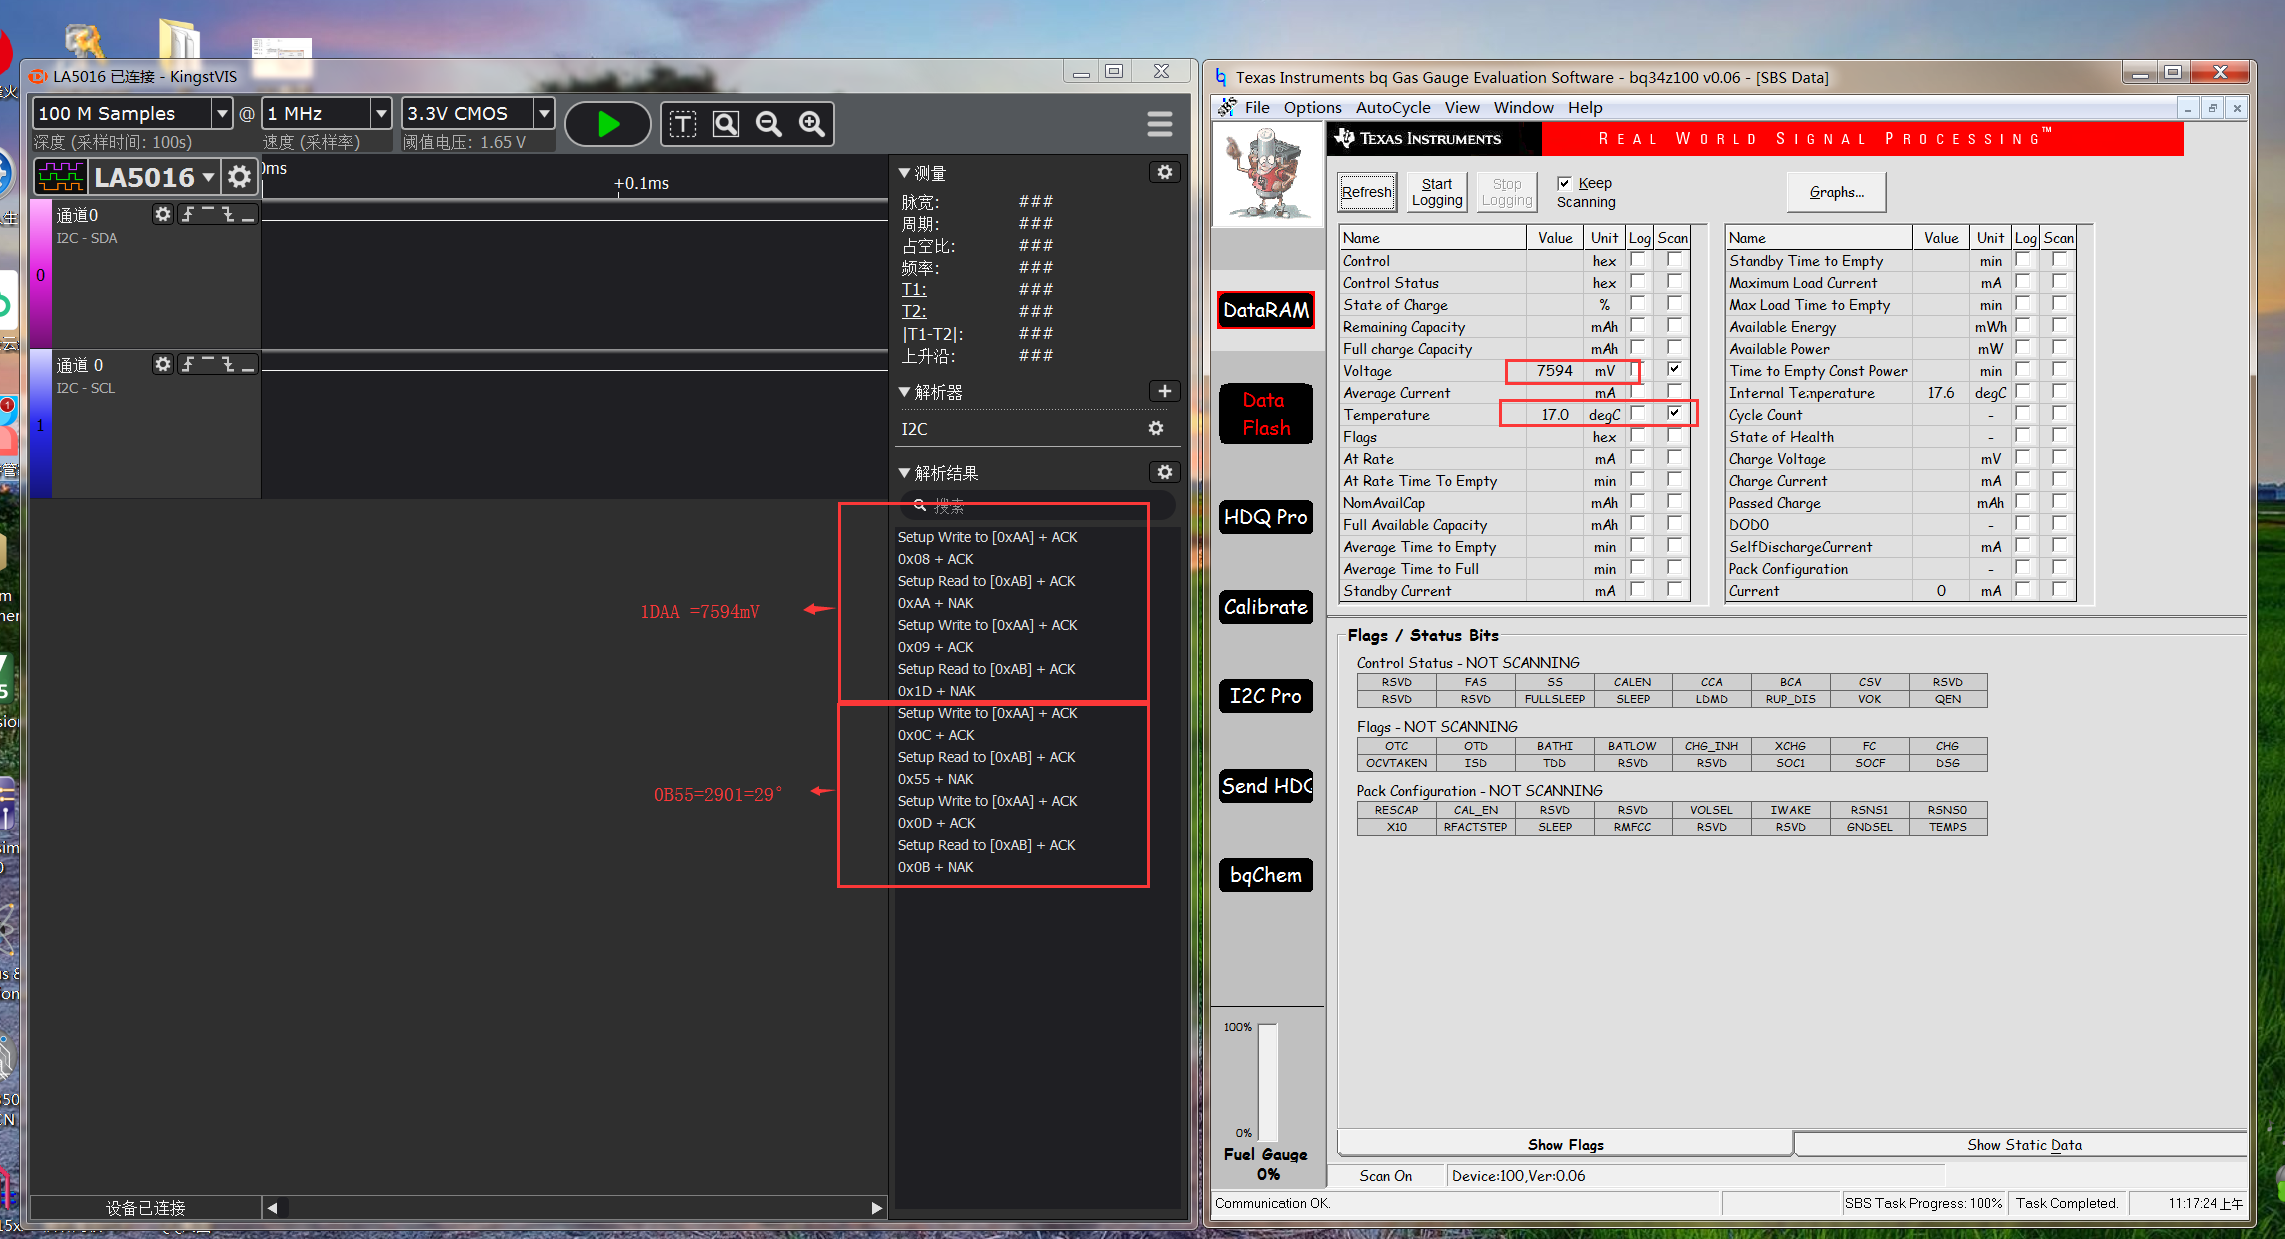Click the zoom out magnifier icon
Screen dimensions: 2285x1239
click(768, 124)
